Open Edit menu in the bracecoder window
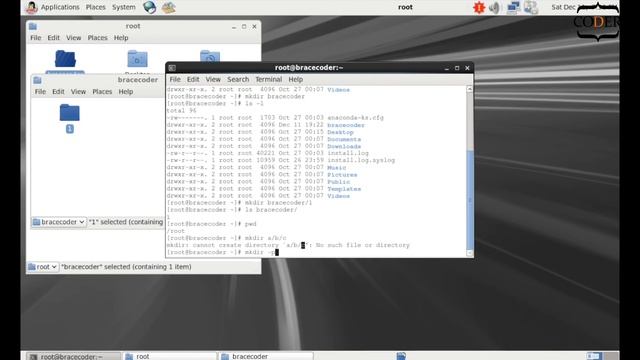This screenshot has width=640, height=360. (58, 91)
